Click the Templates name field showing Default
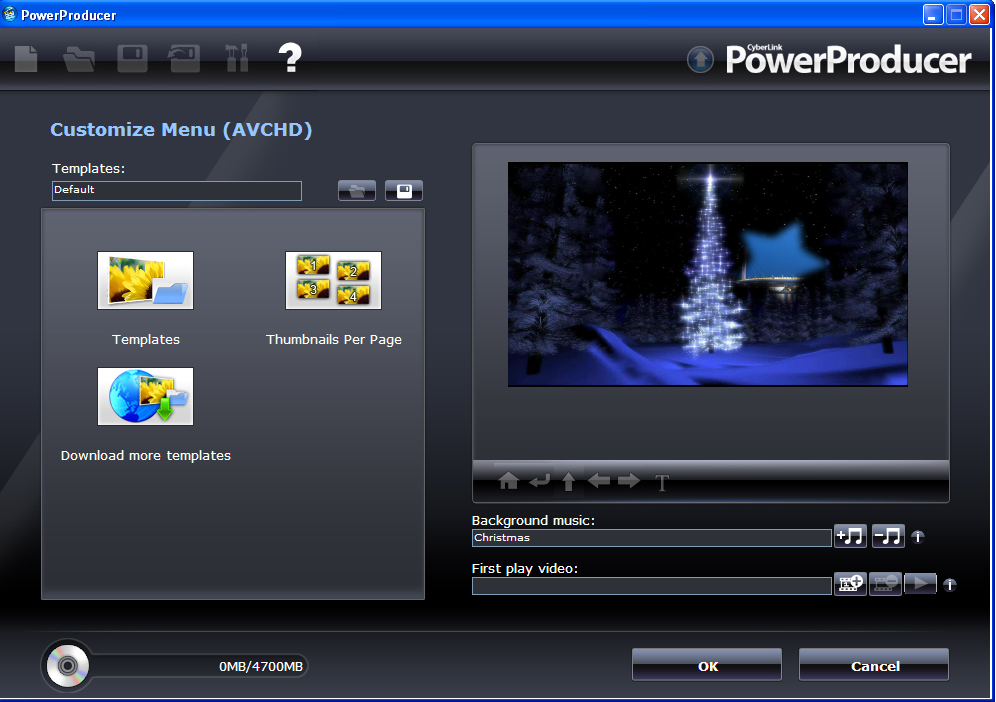996x702 pixels. pos(176,190)
